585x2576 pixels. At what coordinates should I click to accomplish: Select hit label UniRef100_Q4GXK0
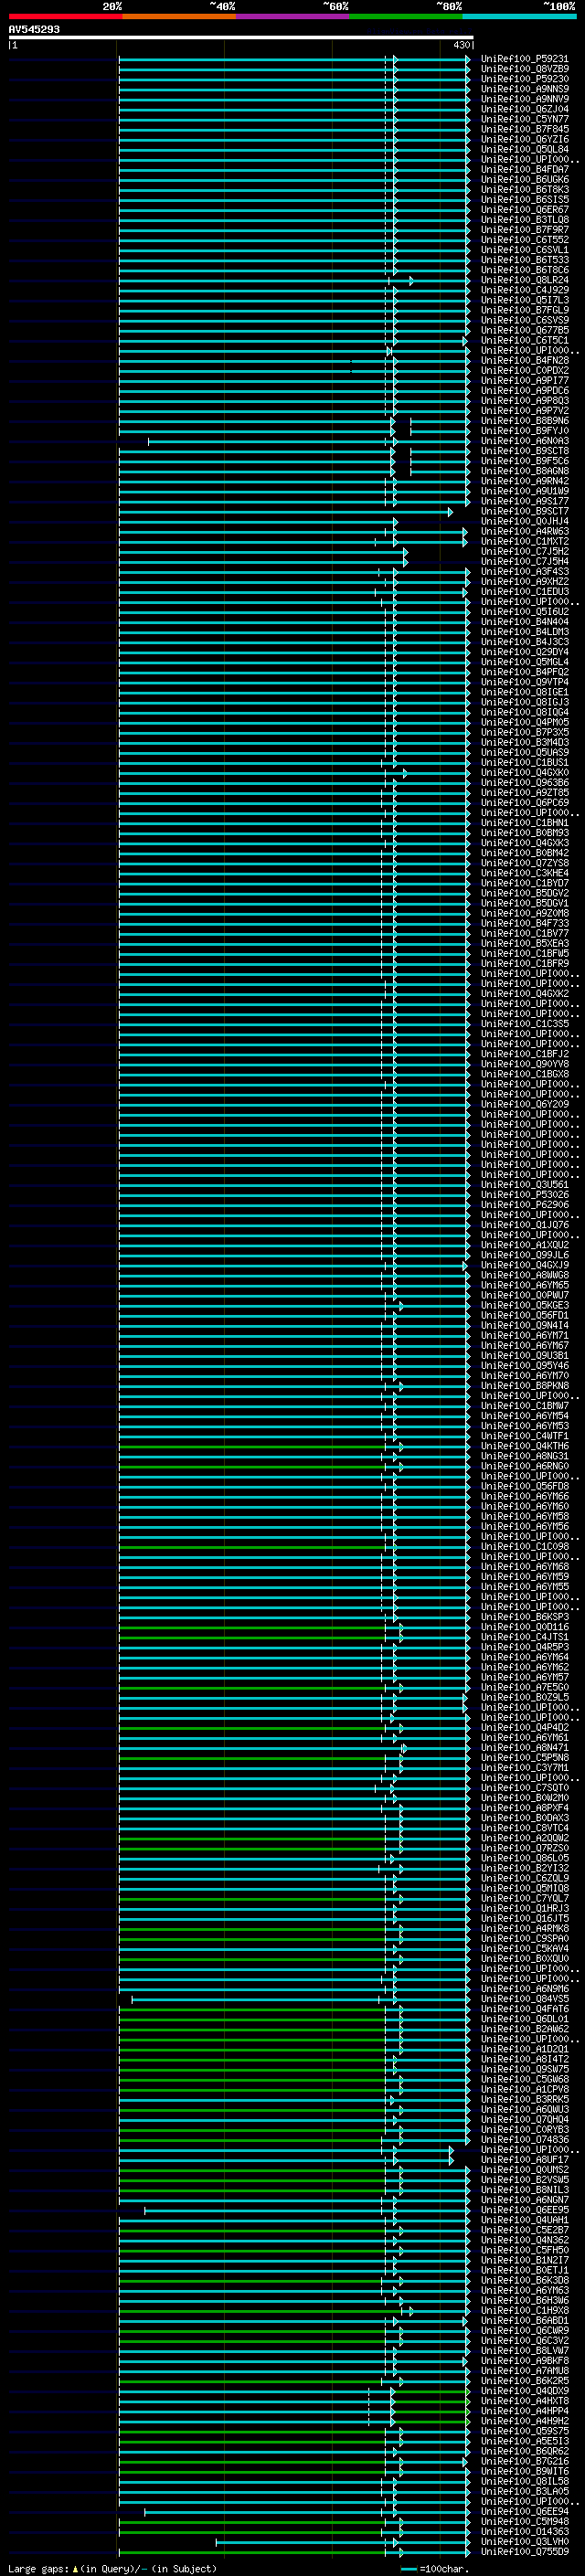coord(525,773)
